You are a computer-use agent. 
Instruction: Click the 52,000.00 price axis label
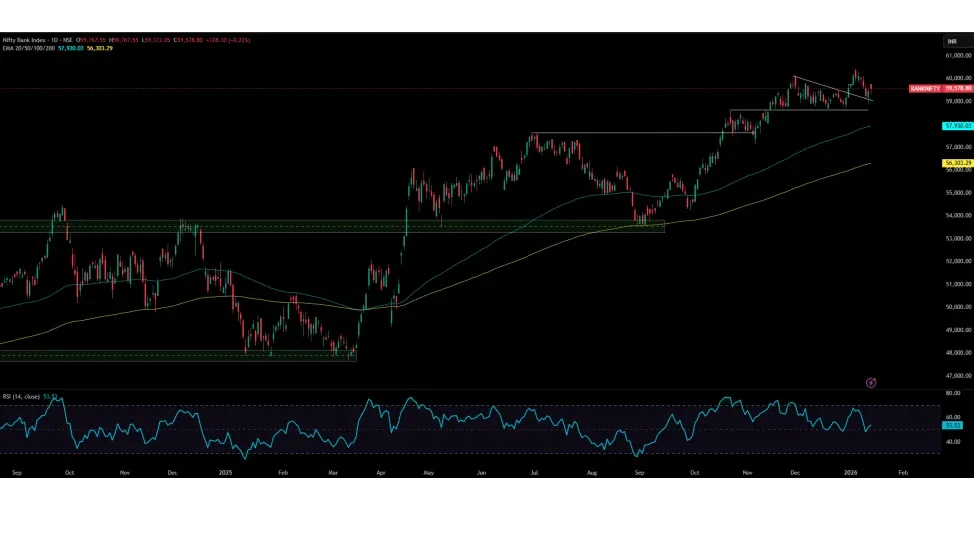pos(958,262)
